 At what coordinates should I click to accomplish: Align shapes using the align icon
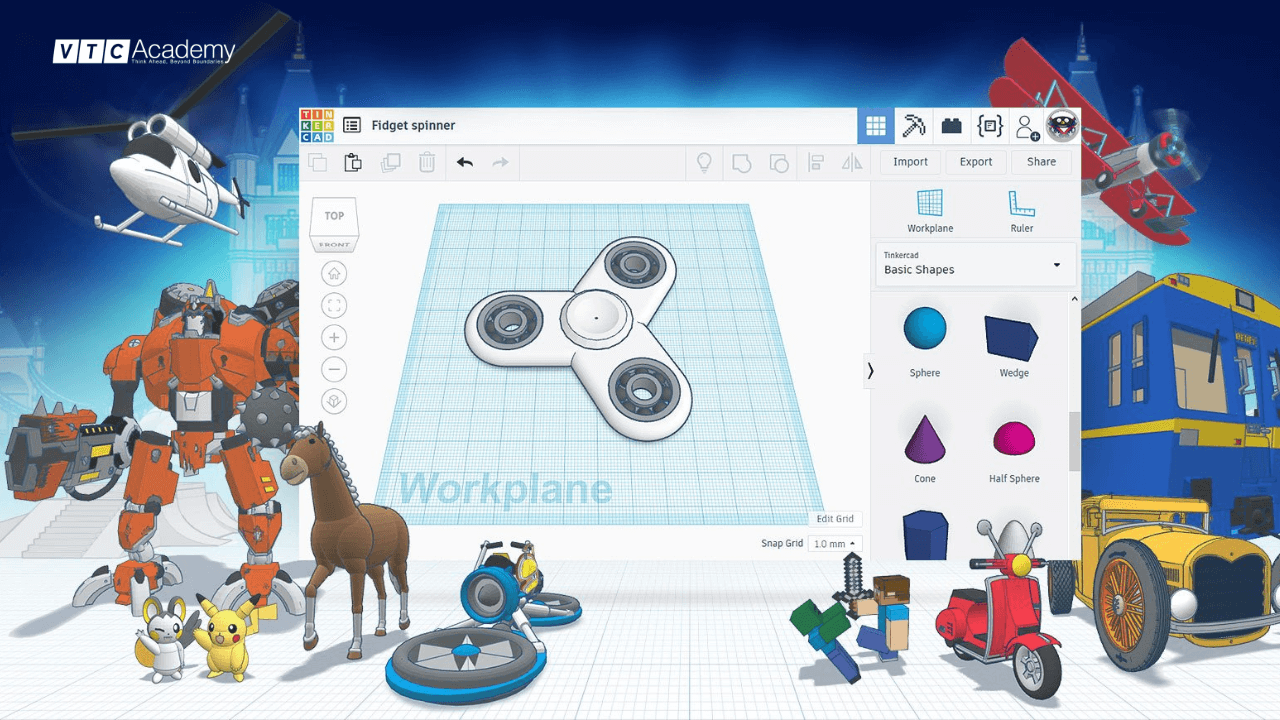pyautogui.click(x=816, y=162)
